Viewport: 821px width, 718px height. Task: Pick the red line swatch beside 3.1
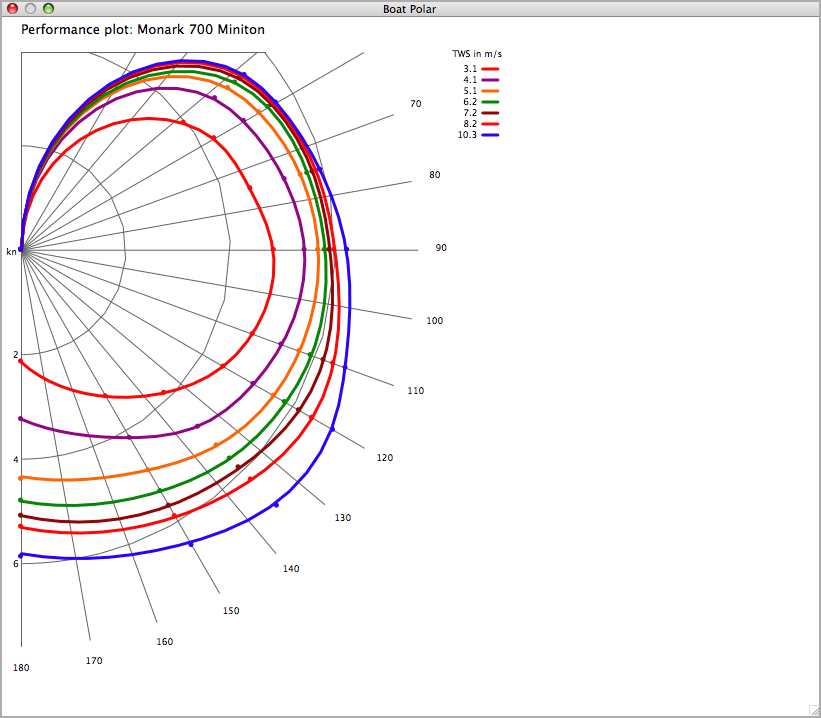point(490,69)
